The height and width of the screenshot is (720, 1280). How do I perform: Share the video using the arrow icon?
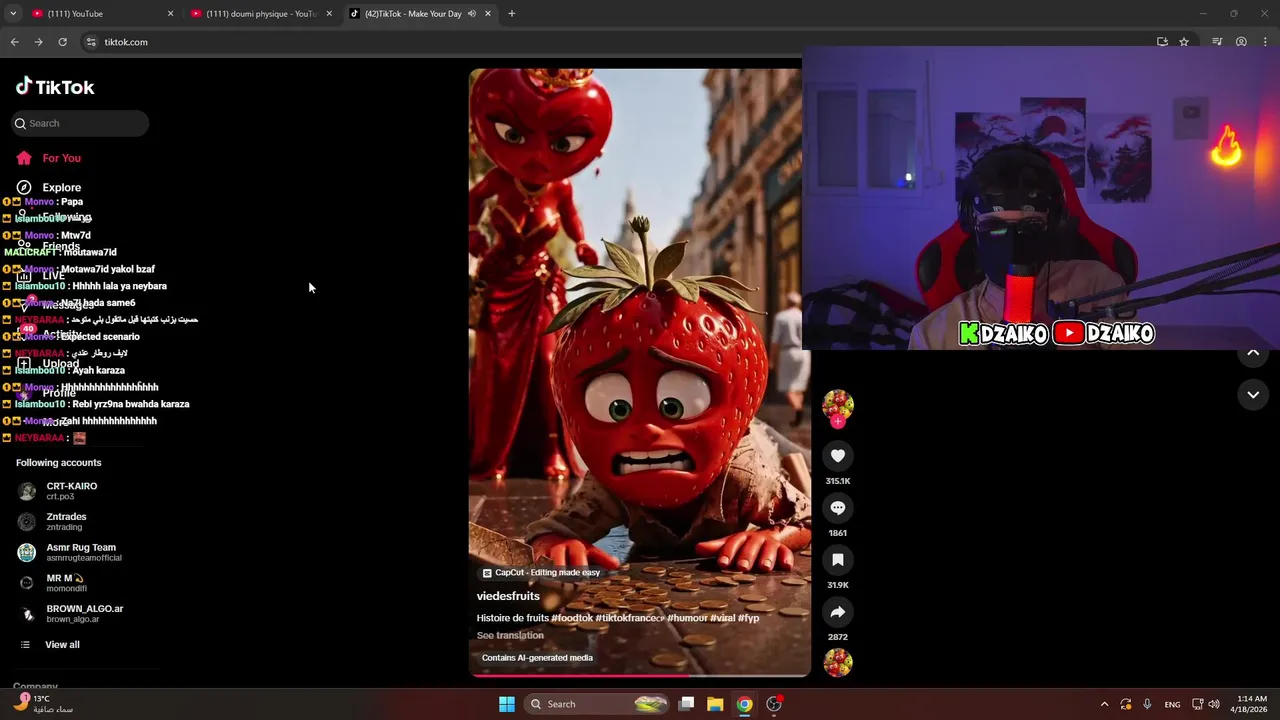(x=838, y=612)
